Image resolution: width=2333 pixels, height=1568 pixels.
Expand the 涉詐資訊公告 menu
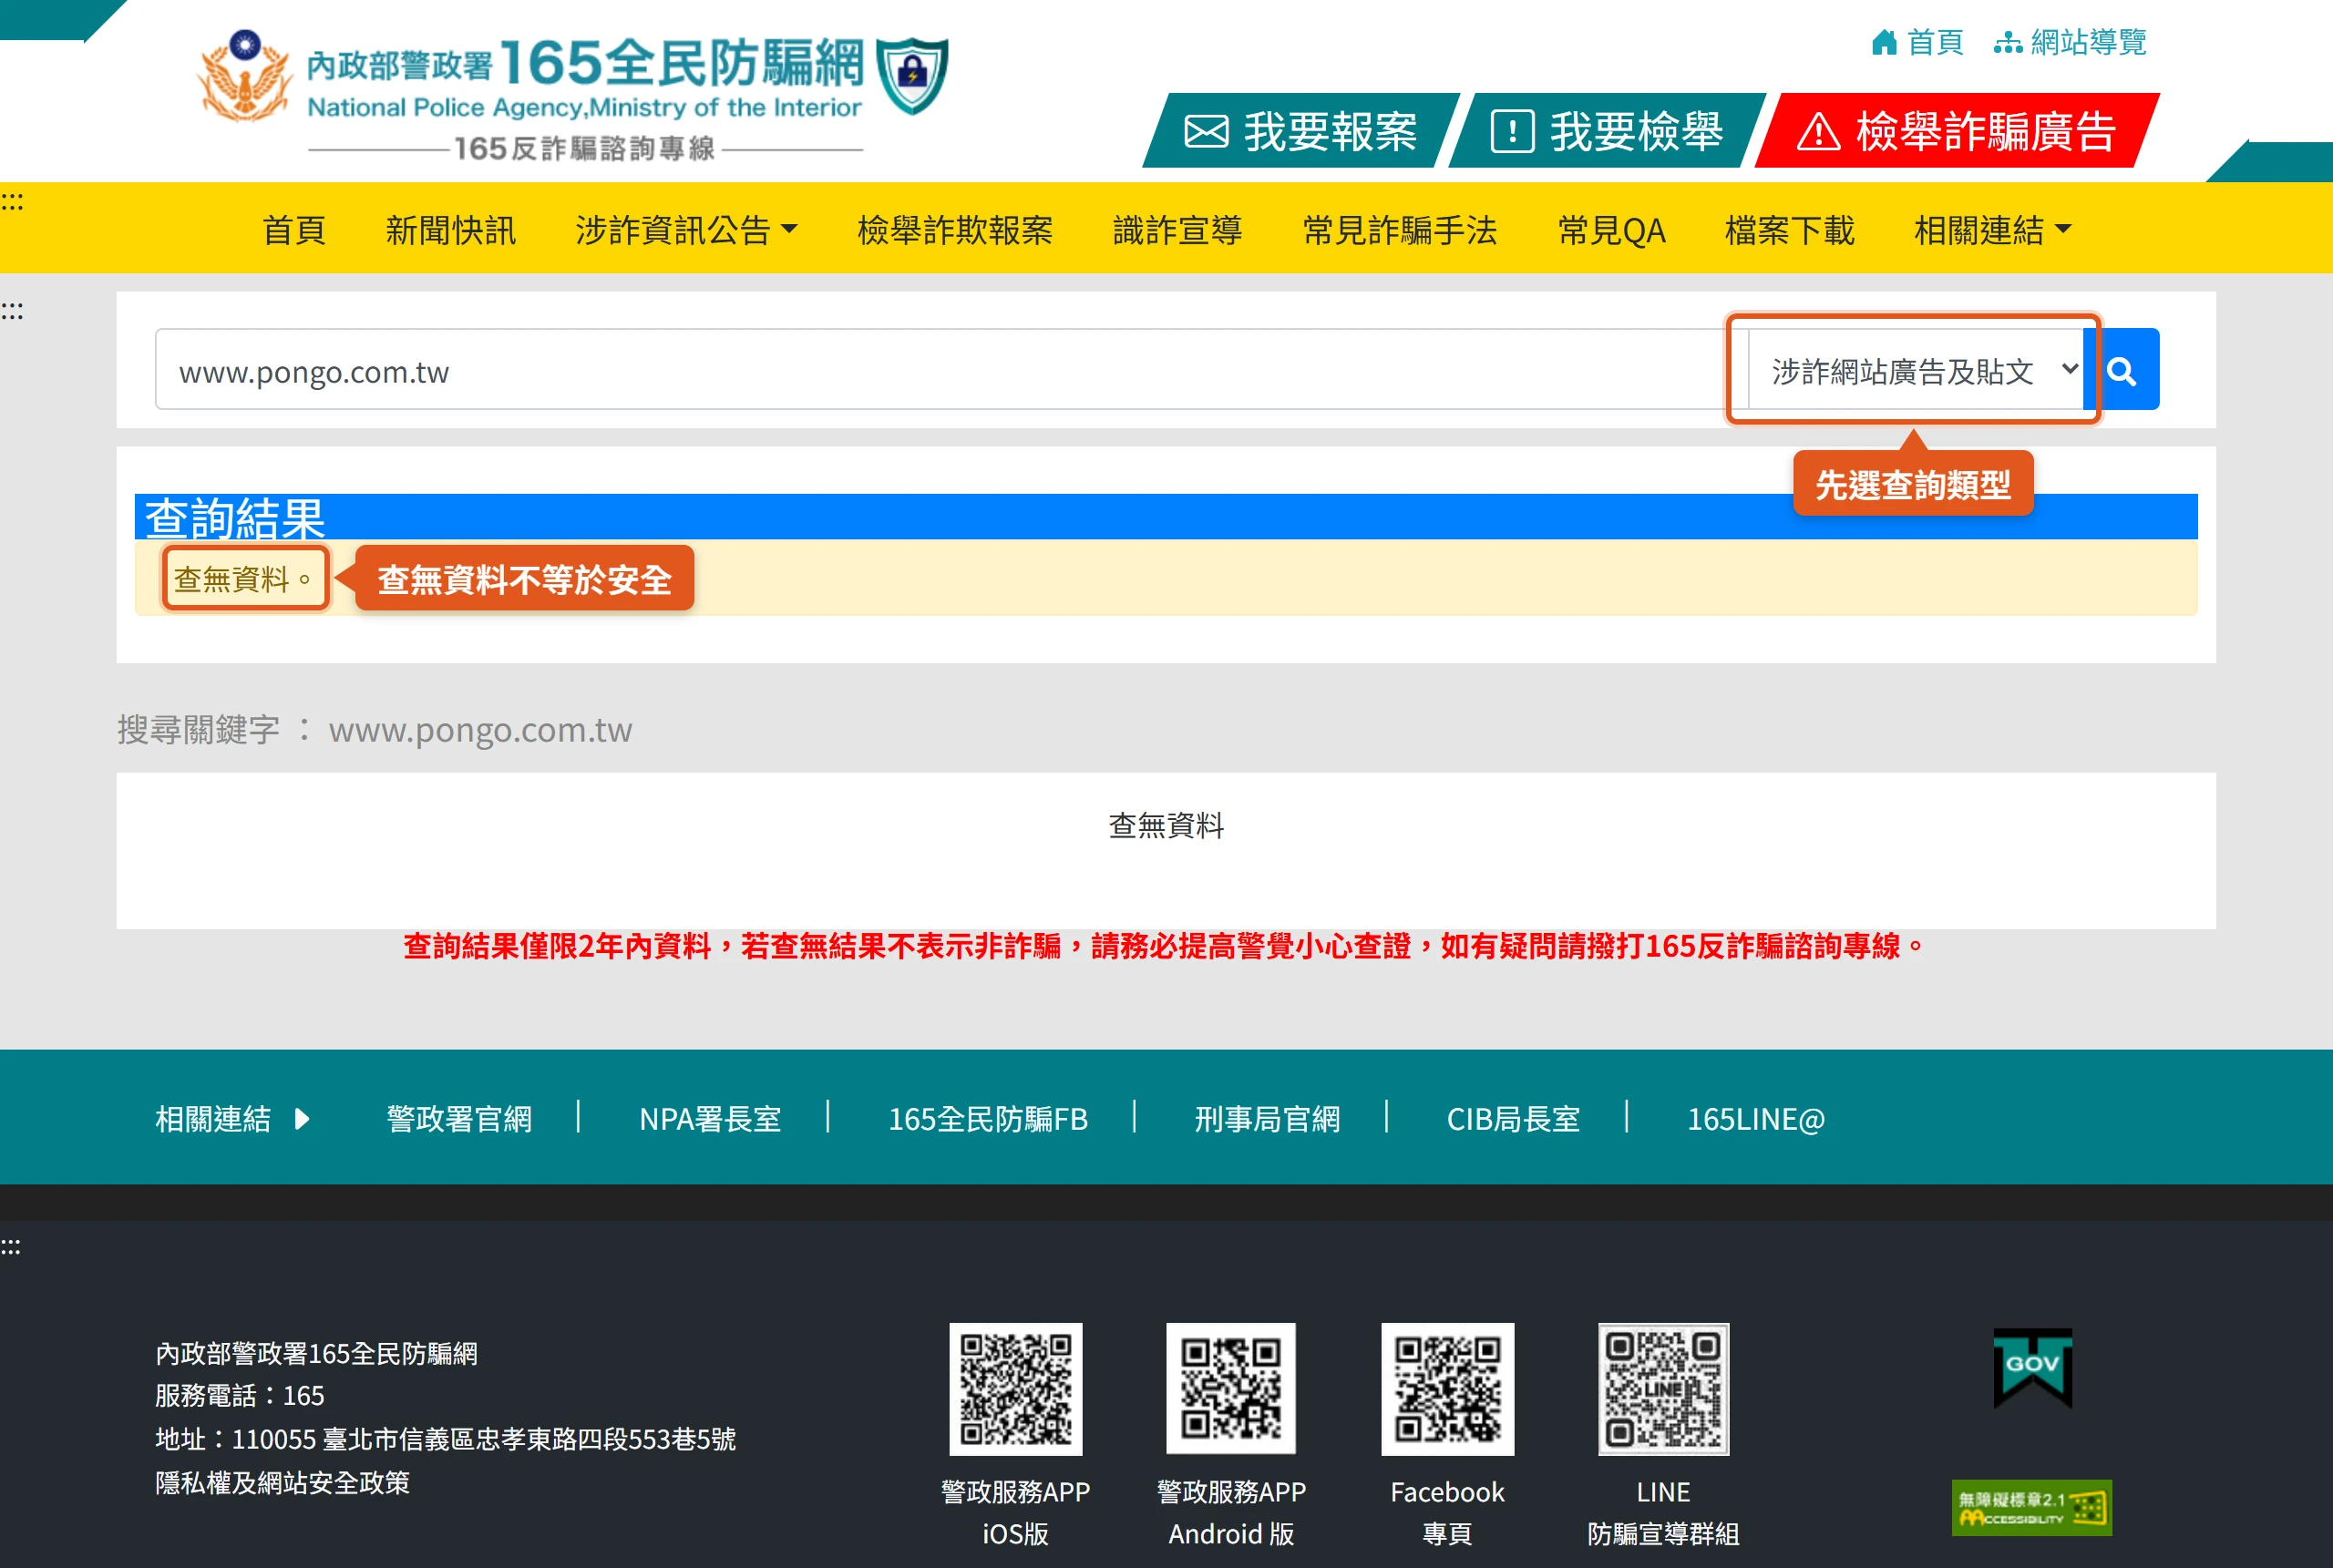pos(686,231)
